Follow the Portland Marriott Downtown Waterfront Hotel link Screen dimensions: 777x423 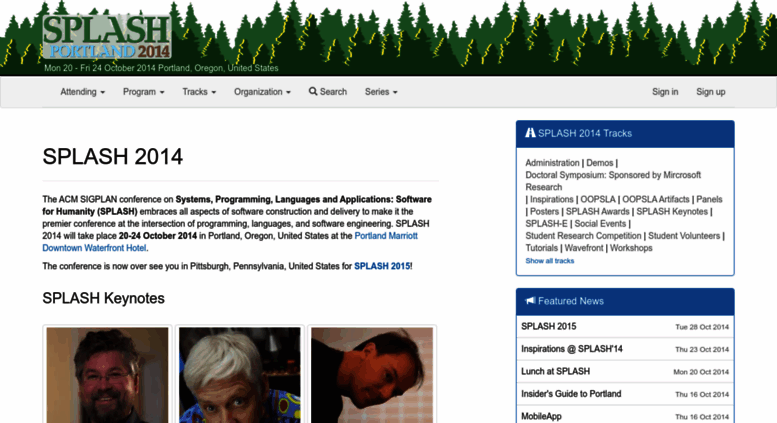coord(230,242)
